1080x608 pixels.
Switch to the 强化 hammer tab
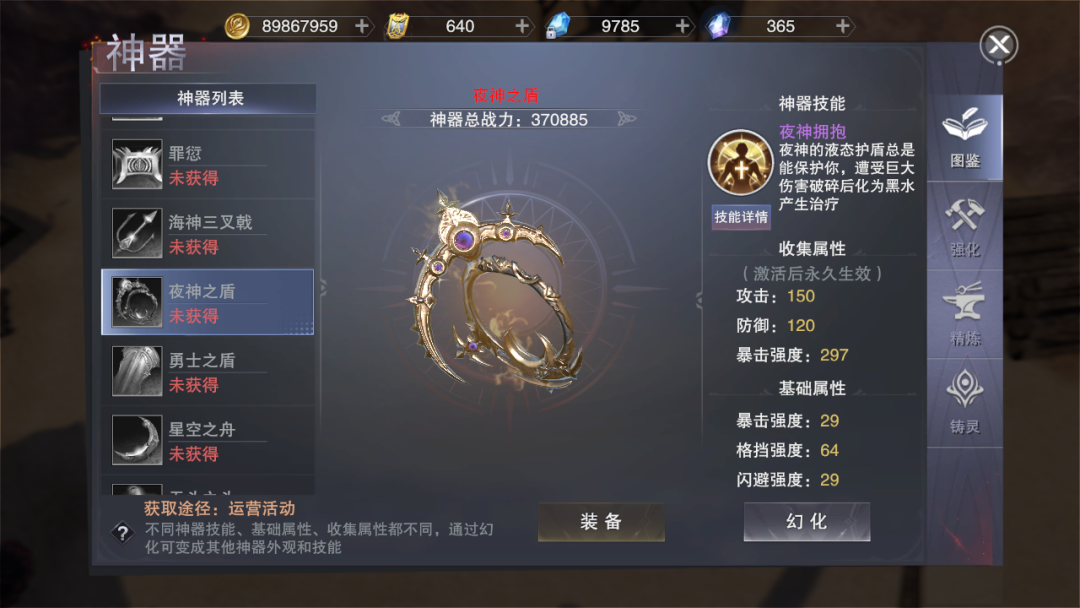tap(964, 227)
